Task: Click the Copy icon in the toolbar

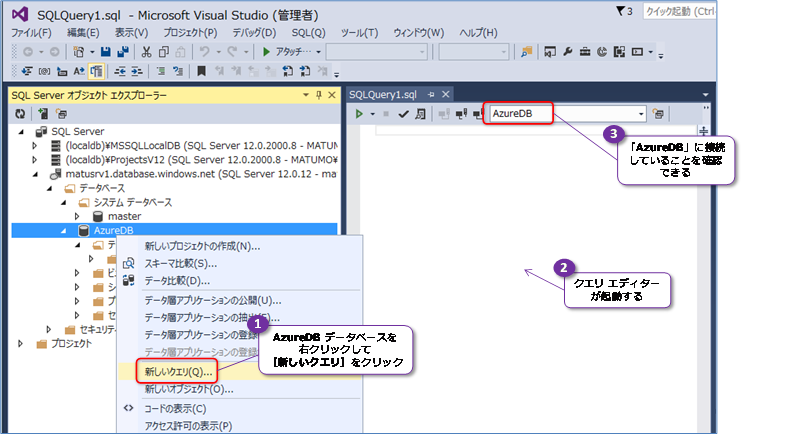Action: pyautogui.click(x=164, y=52)
